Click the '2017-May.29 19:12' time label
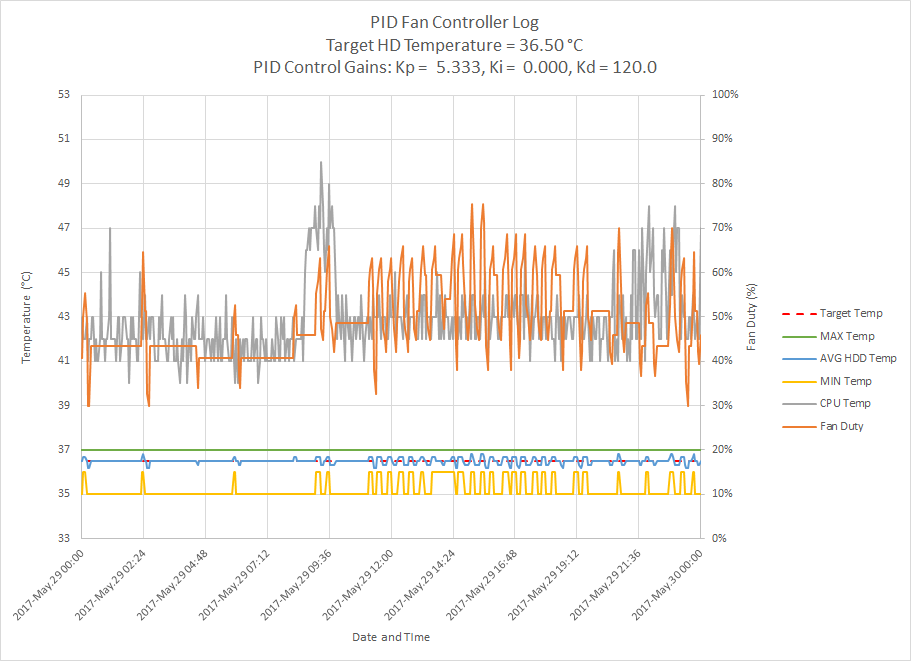 [x=544, y=584]
